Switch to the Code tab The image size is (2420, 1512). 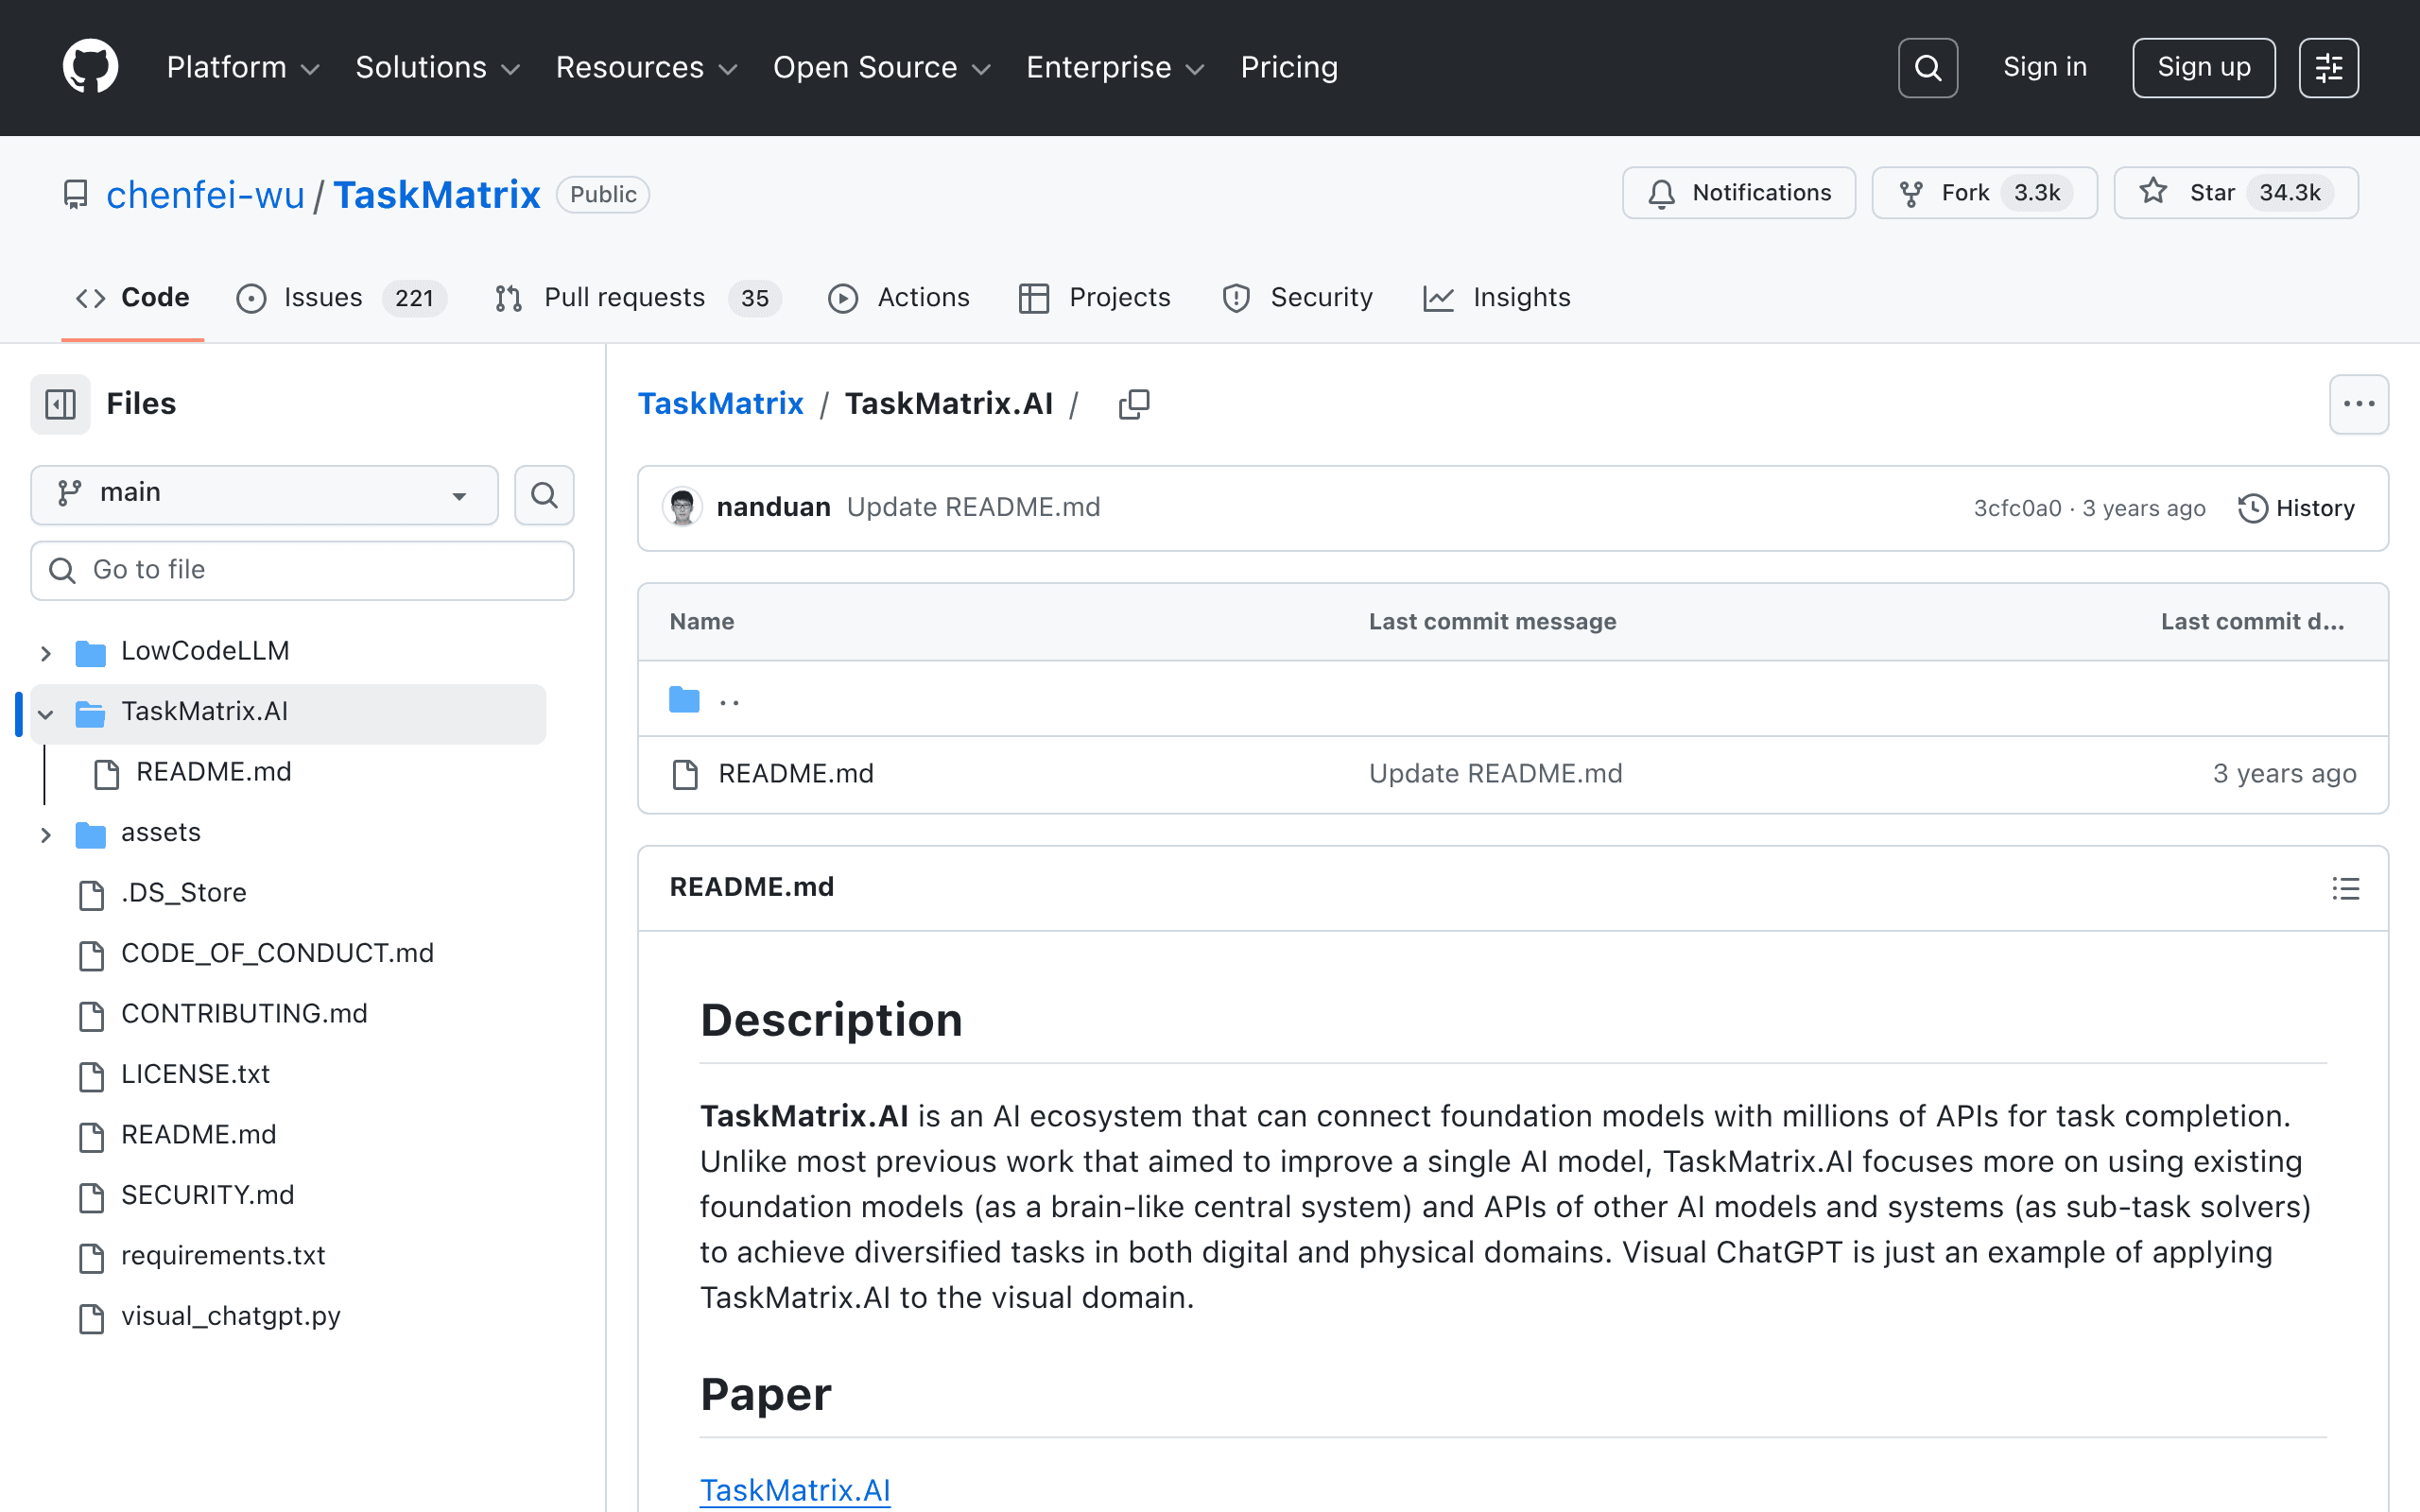coord(133,298)
